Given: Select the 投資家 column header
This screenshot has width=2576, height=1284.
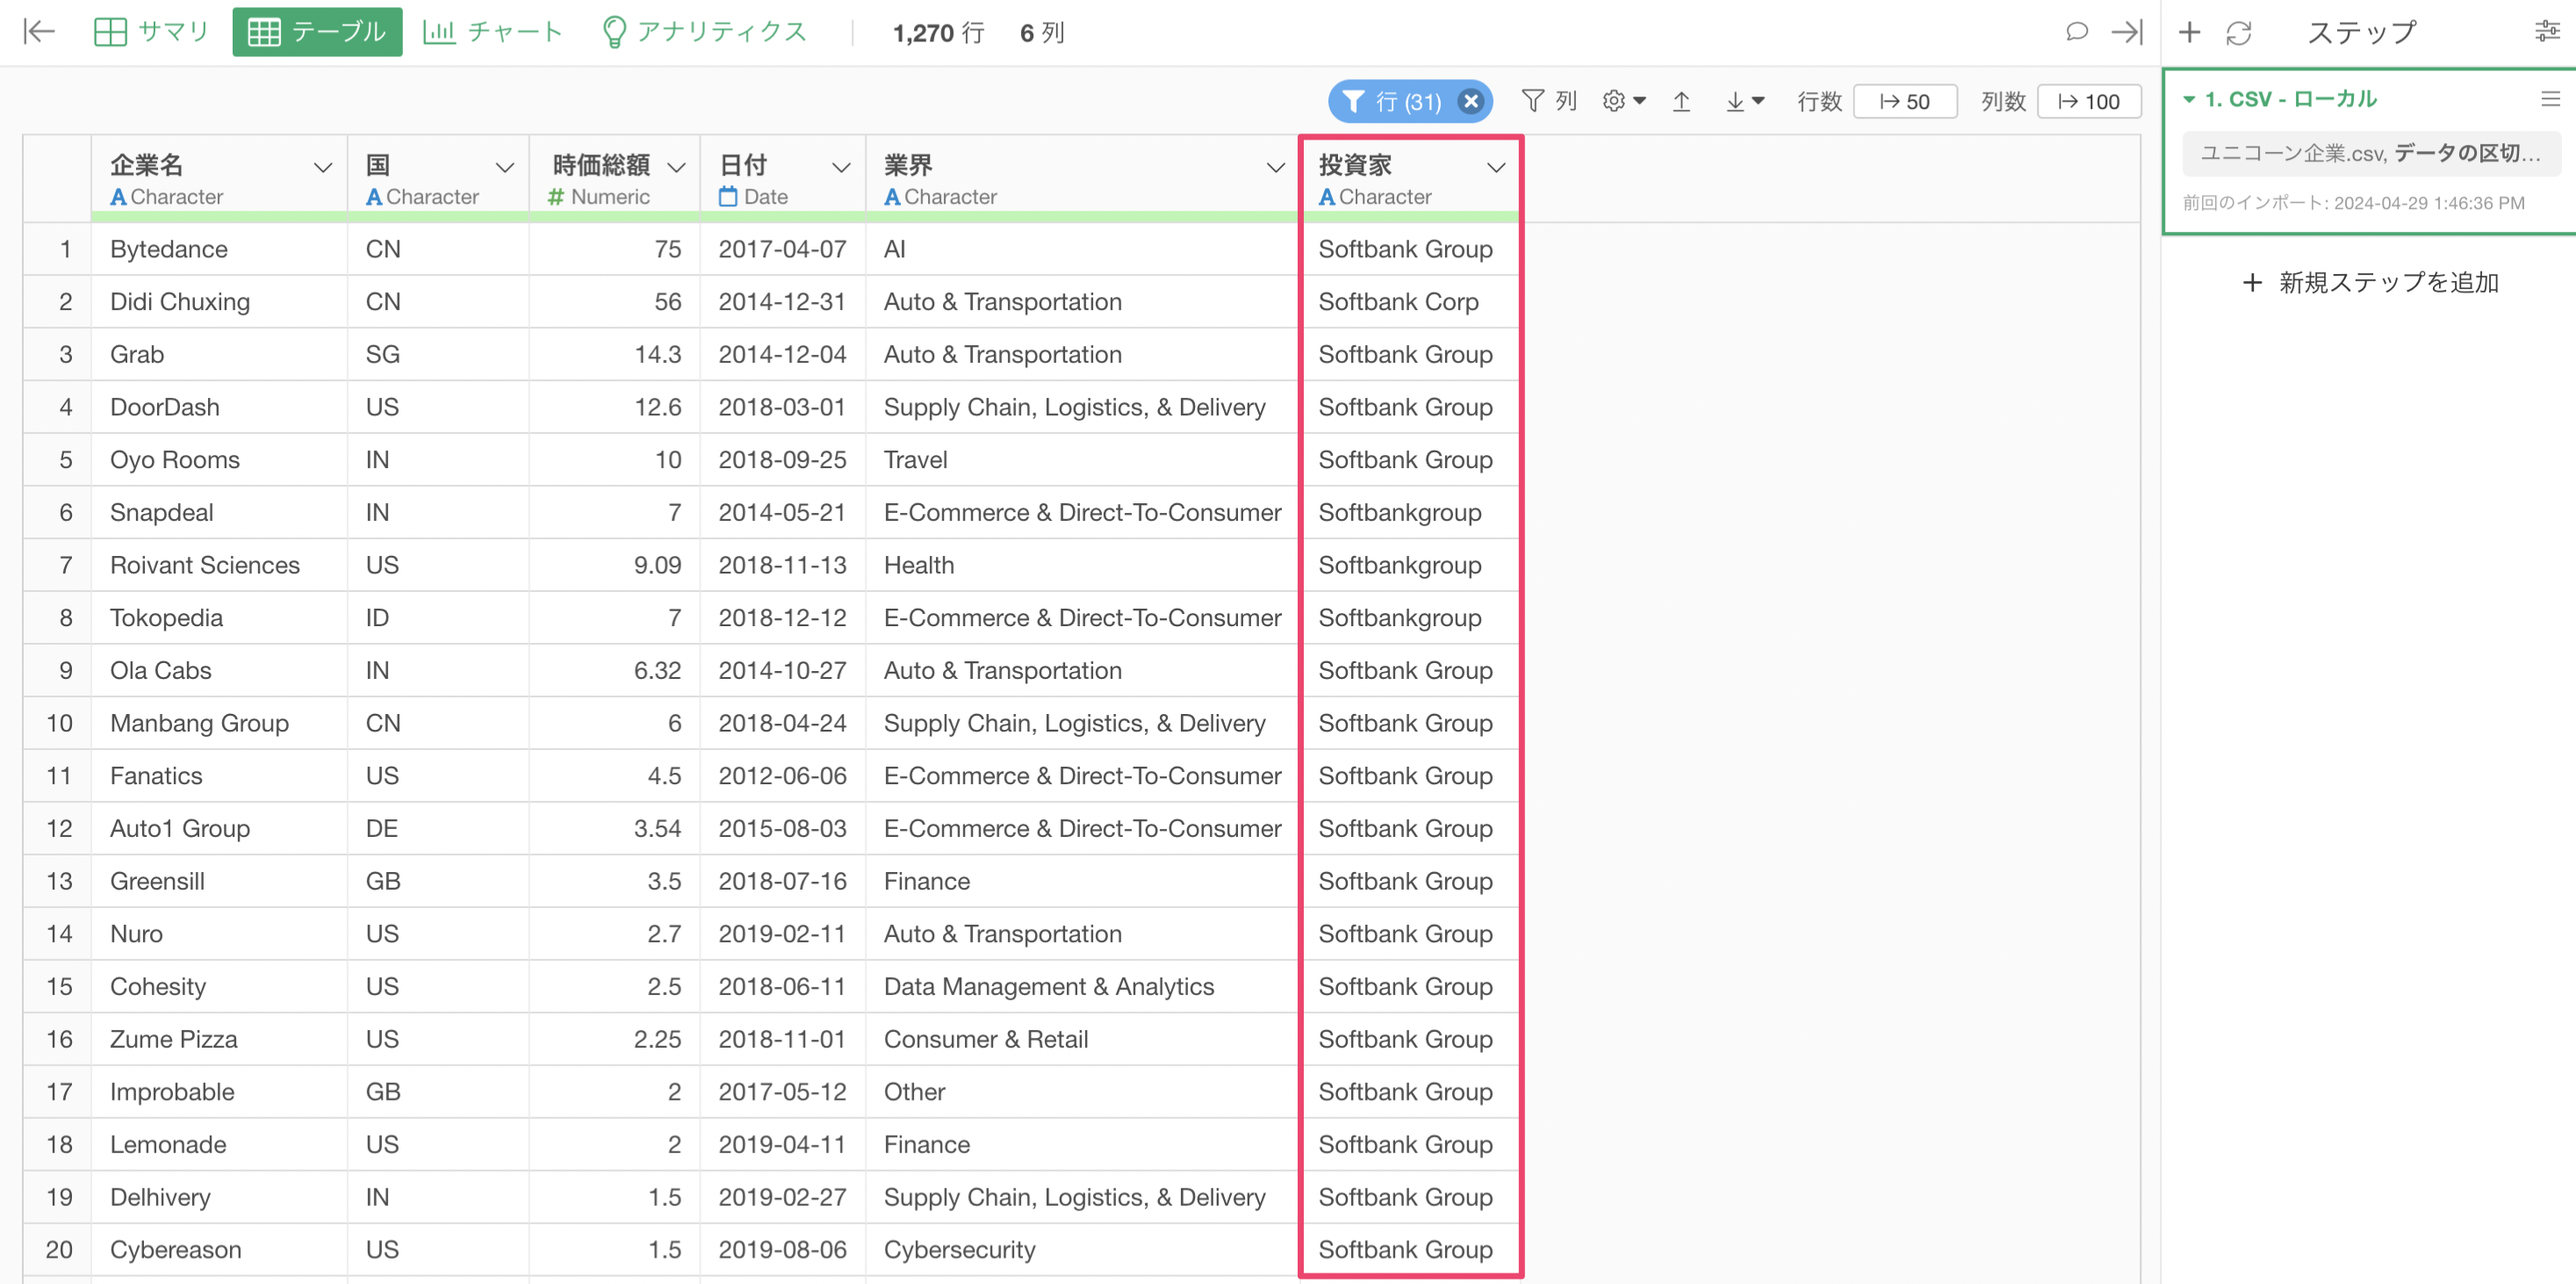Looking at the screenshot, I should coord(1410,179).
